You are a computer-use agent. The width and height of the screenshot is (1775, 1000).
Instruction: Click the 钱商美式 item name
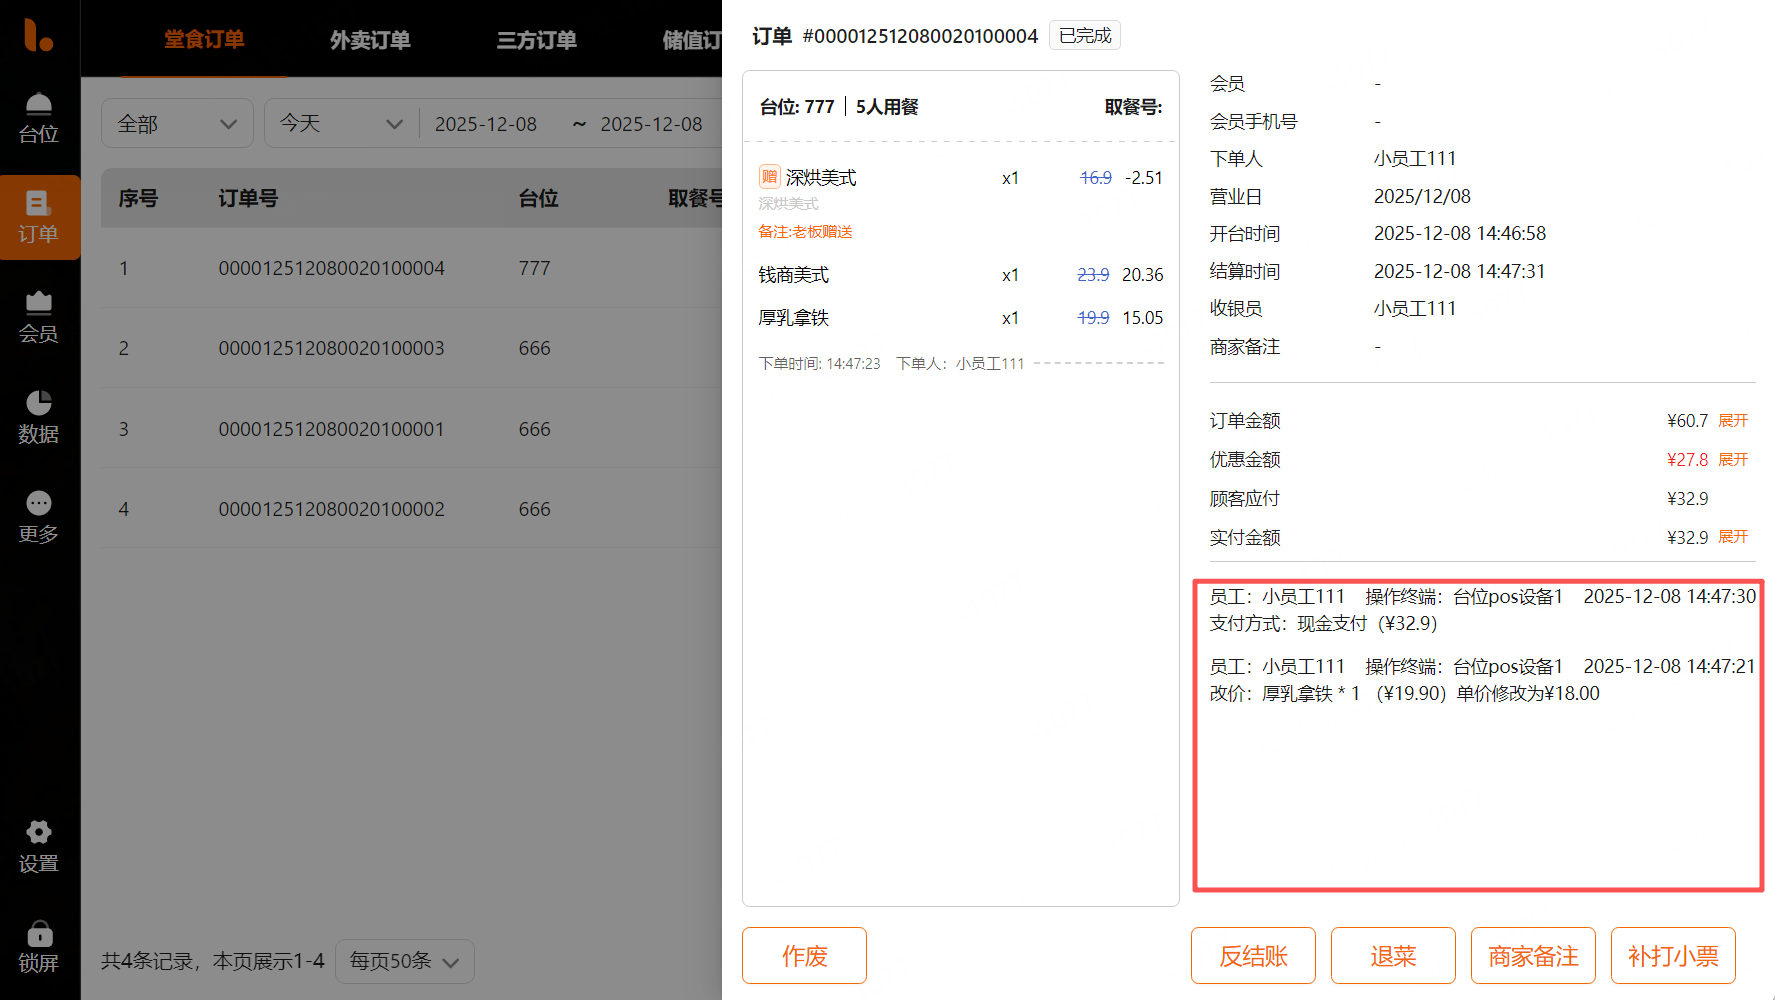793,275
